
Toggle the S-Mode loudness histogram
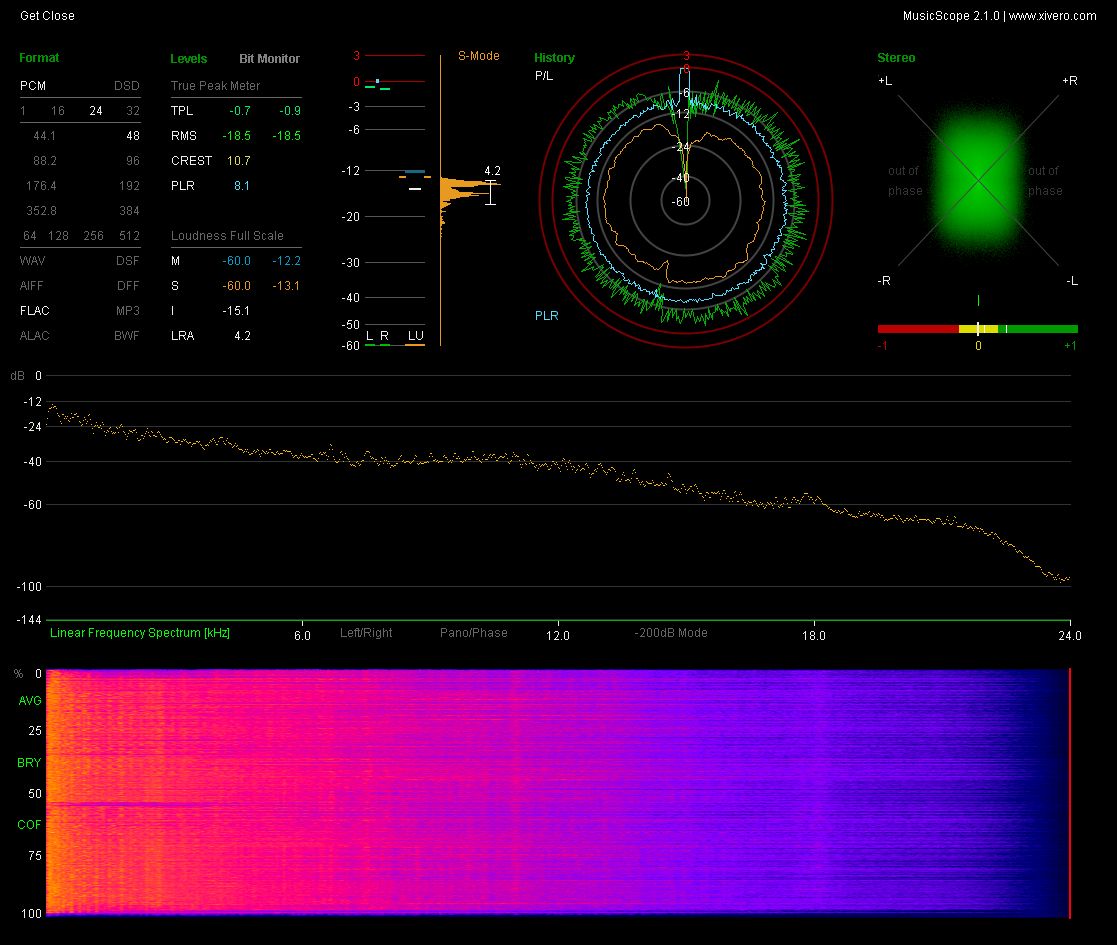[478, 56]
